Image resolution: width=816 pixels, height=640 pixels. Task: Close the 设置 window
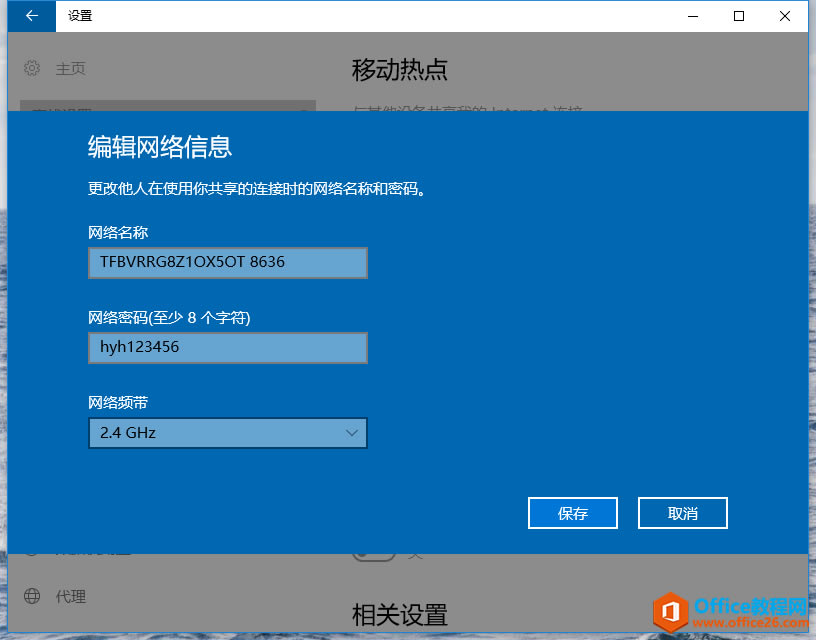pos(785,16)
